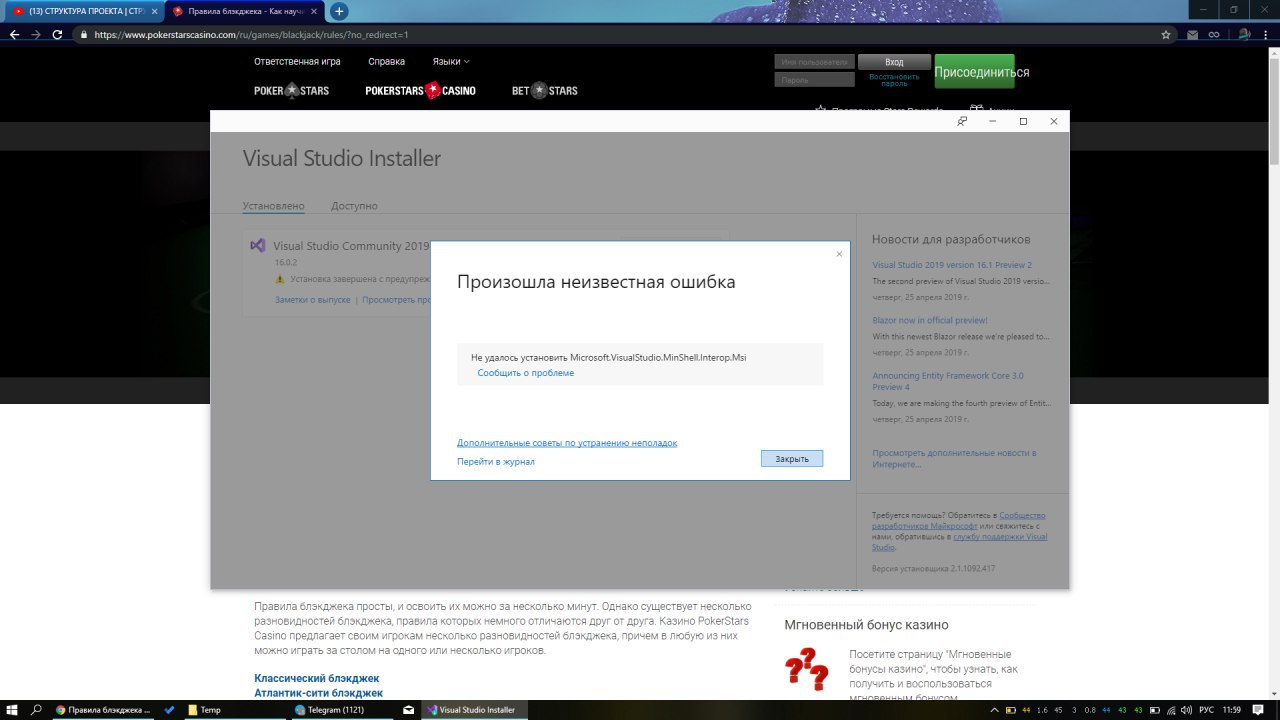The image size is (1280, 720).
Task: Open the Windows Start menu
Action: click(x=14, y=709)
